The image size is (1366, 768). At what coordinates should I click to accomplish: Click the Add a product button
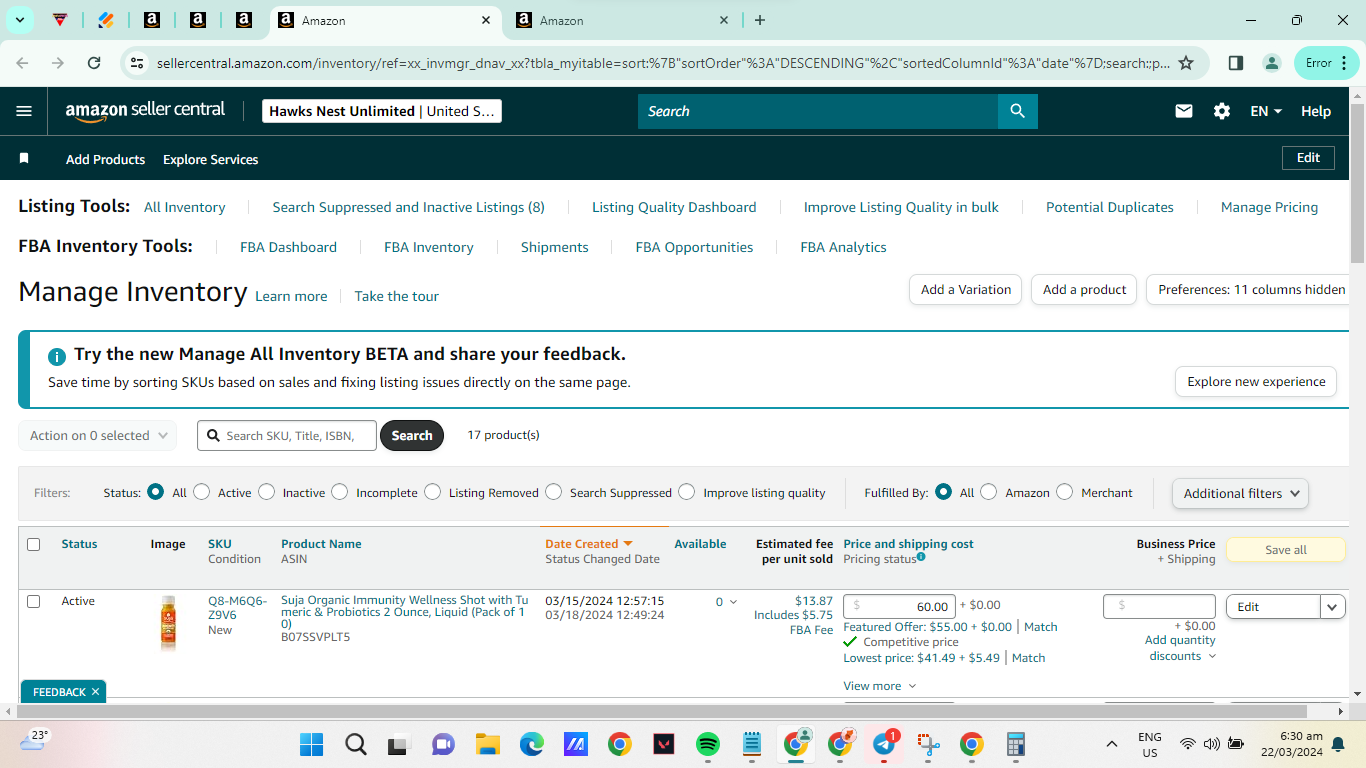1084,290
